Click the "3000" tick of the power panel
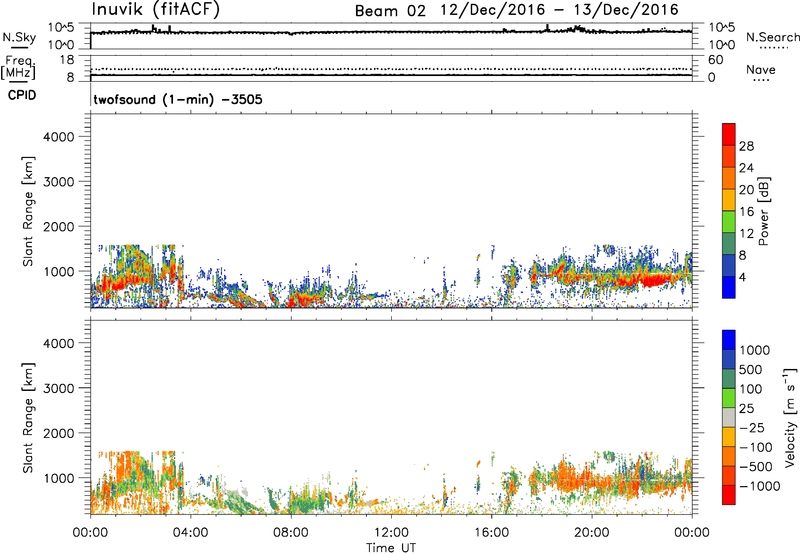The width and height of the screenshot is (800, 554). pyautogui.click(x=59, y=182)
